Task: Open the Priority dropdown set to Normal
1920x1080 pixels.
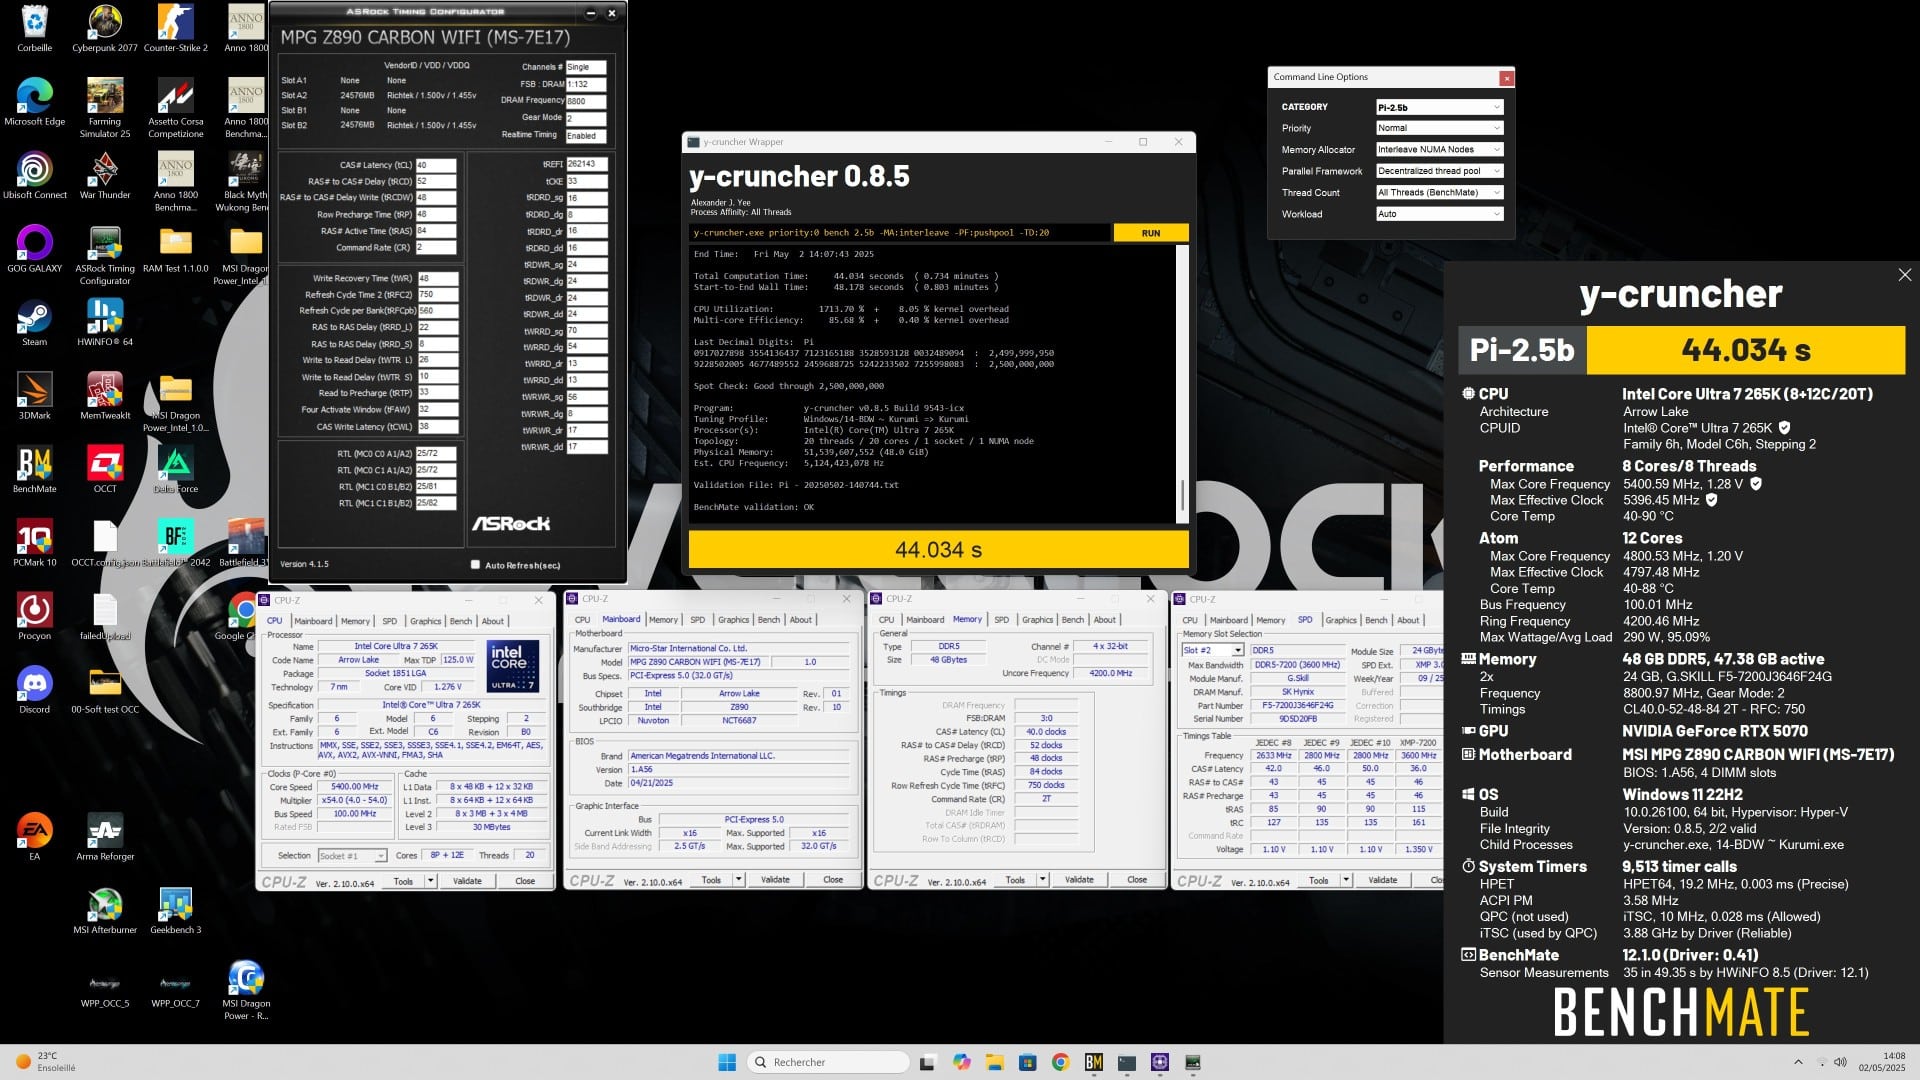Action: pyautogui.click(x=1439, y=128)
